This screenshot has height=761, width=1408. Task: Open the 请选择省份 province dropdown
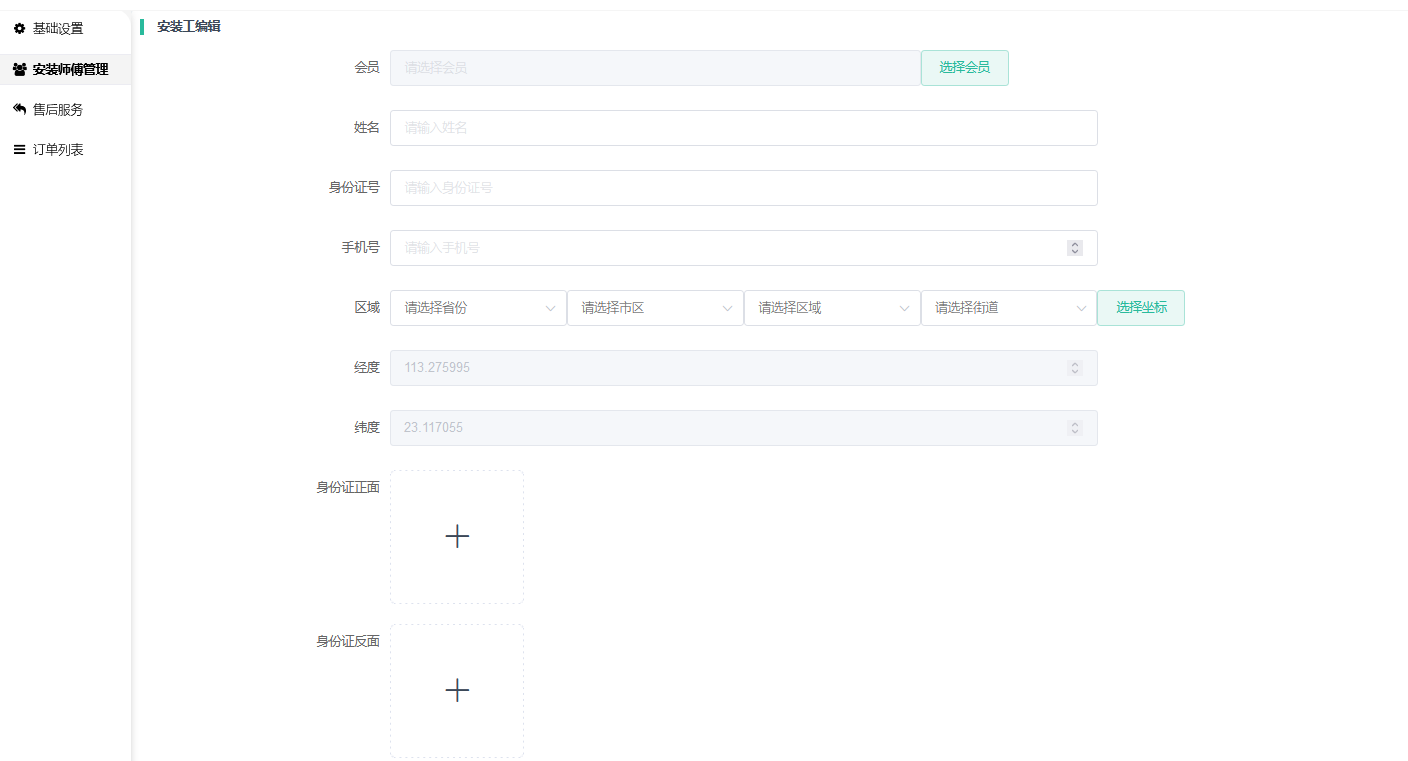pyautogui.click(x=478, y=308)
